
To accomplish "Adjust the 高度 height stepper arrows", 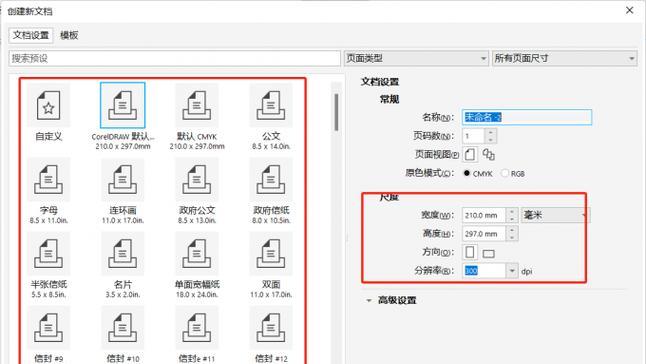I will pyautogui.click(x=512, y=233).
